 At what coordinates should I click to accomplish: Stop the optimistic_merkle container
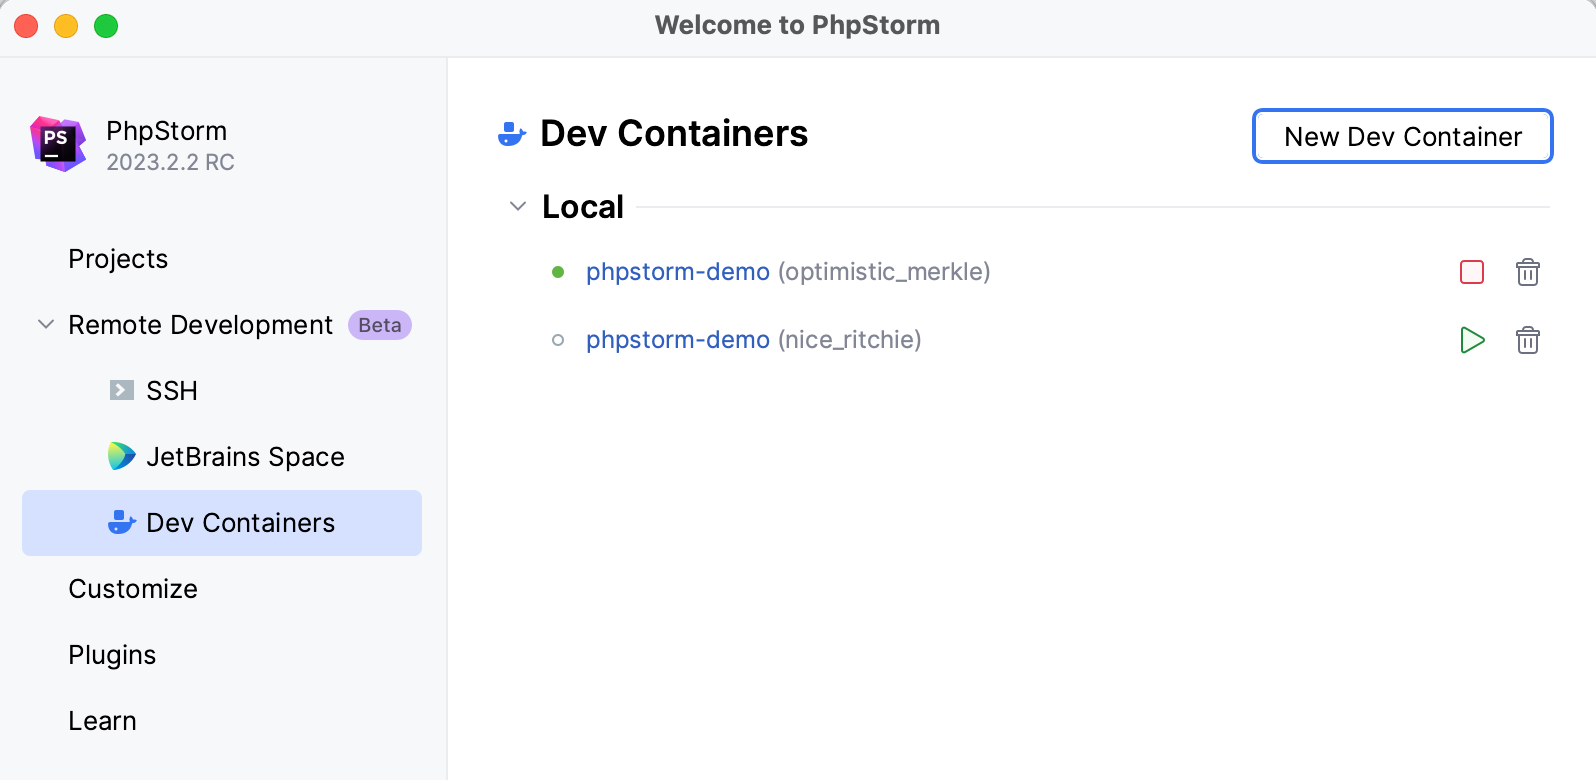(1472, 272)
